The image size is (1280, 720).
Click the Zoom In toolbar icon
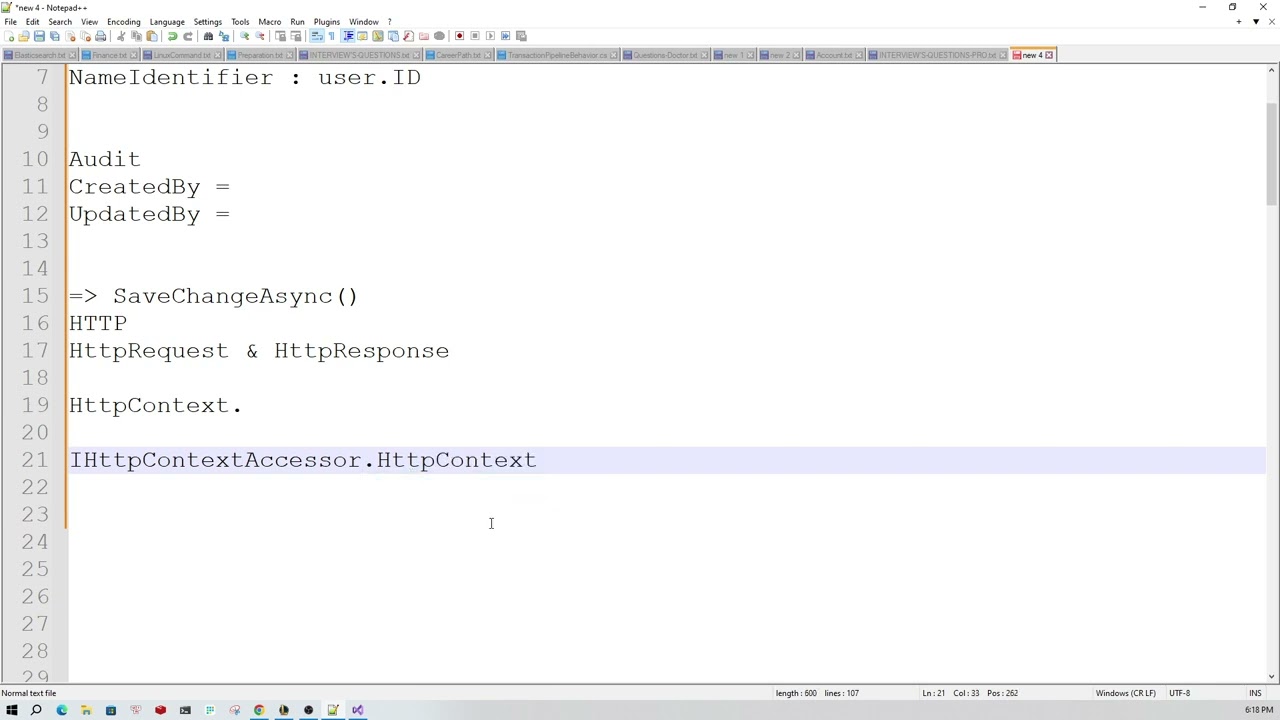pyautogui.click(x=244, y=36)
